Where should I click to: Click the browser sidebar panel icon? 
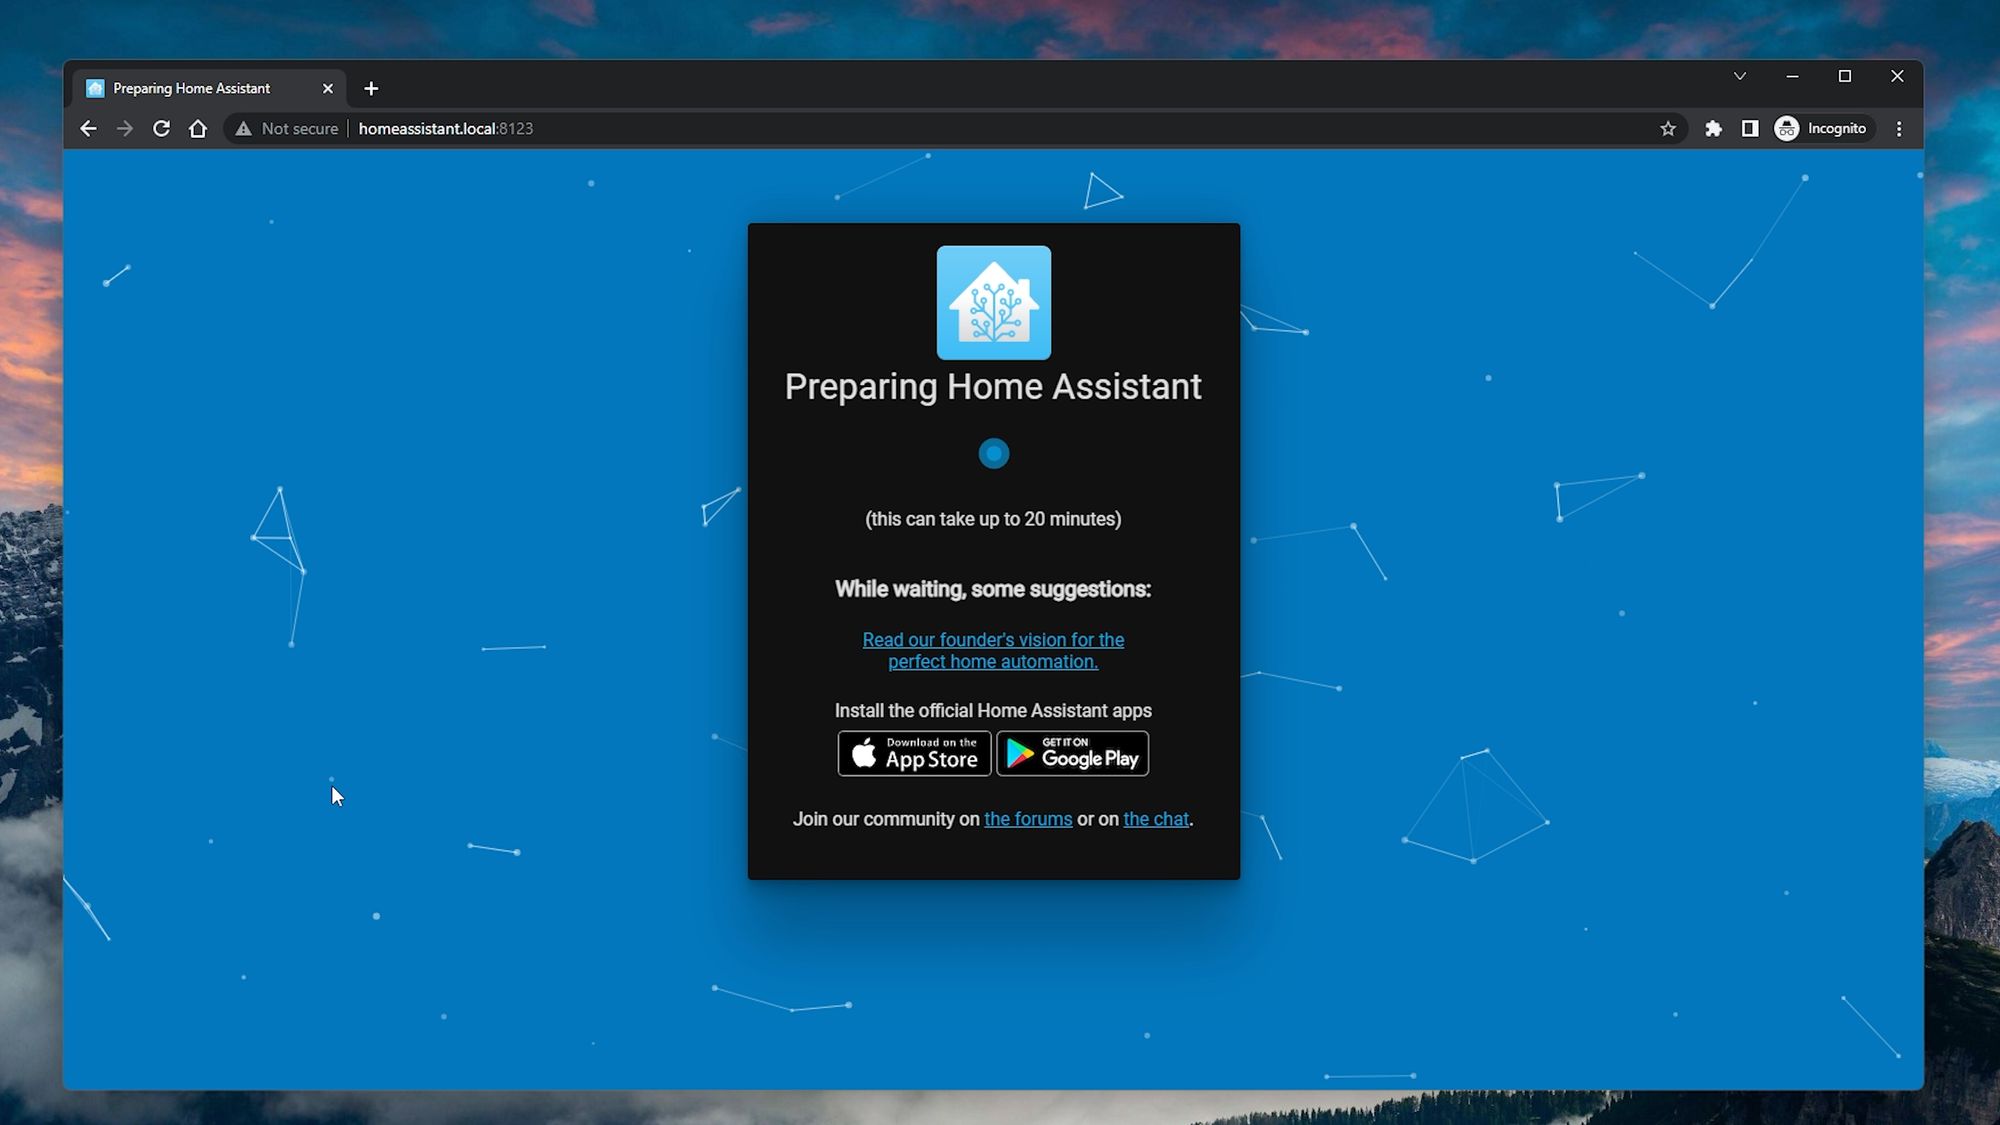(x=1749, y=128)
